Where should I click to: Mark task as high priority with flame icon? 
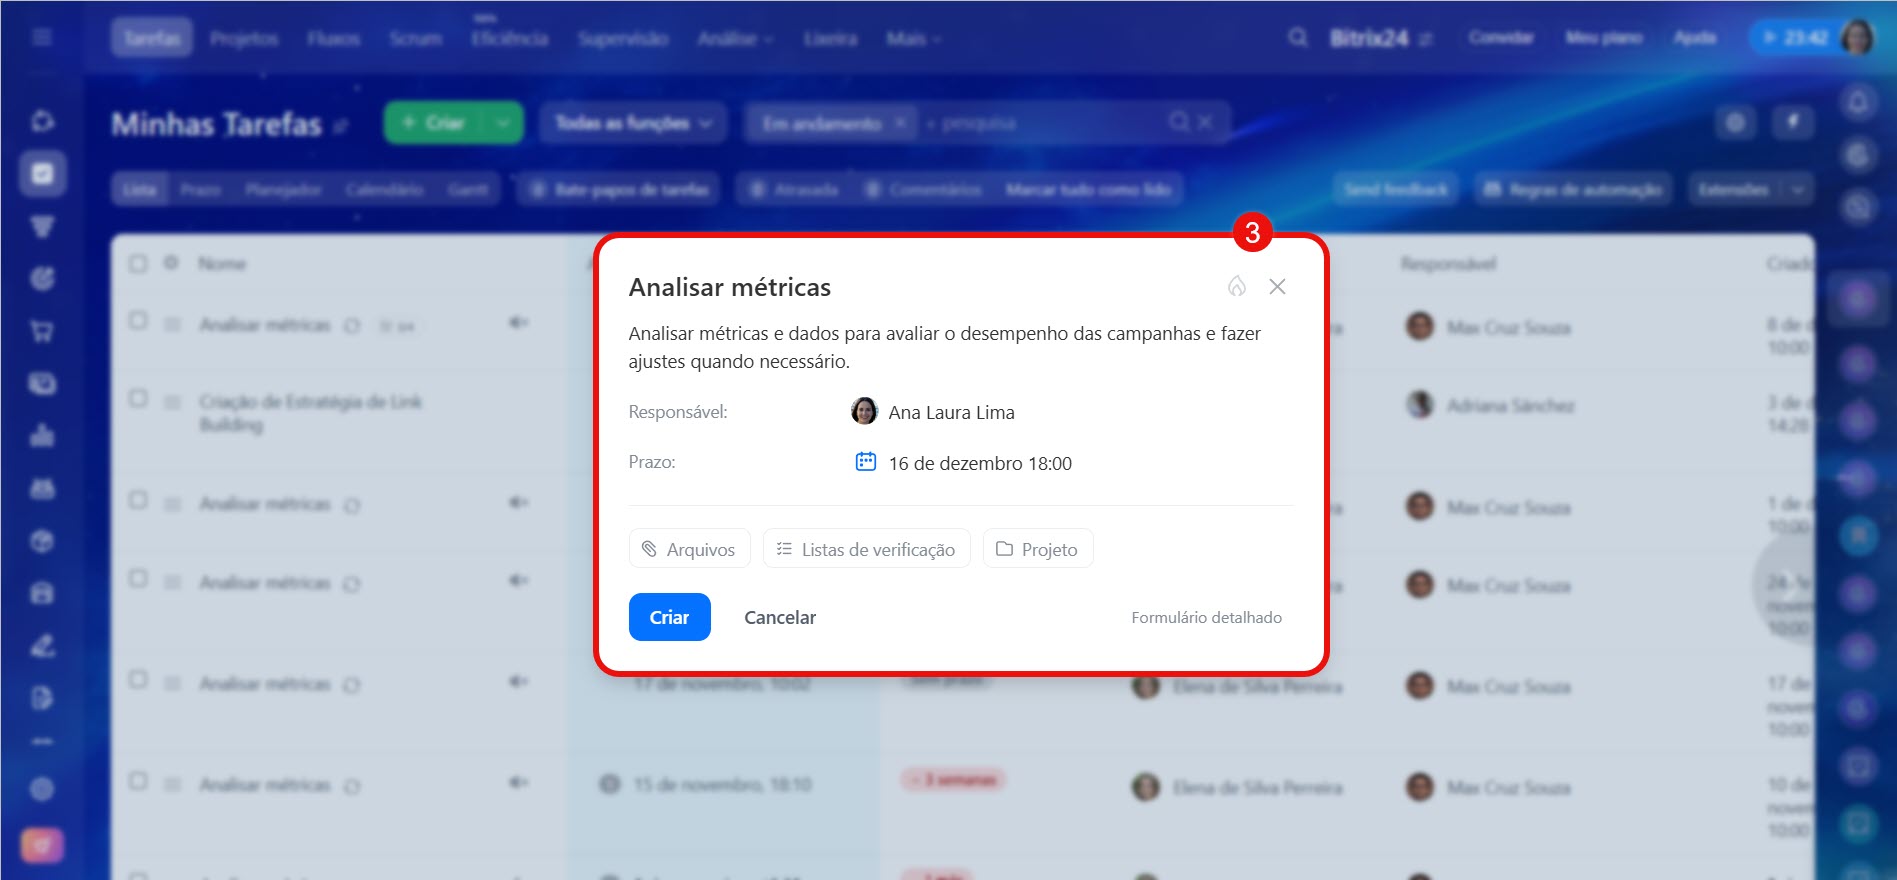(1237, 287)
